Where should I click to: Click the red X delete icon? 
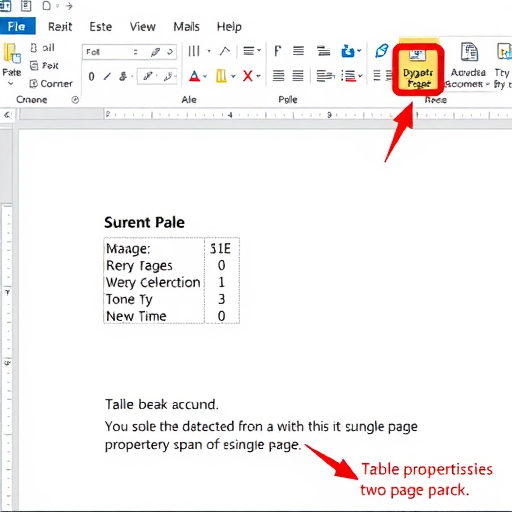click(x=248, y=76)
